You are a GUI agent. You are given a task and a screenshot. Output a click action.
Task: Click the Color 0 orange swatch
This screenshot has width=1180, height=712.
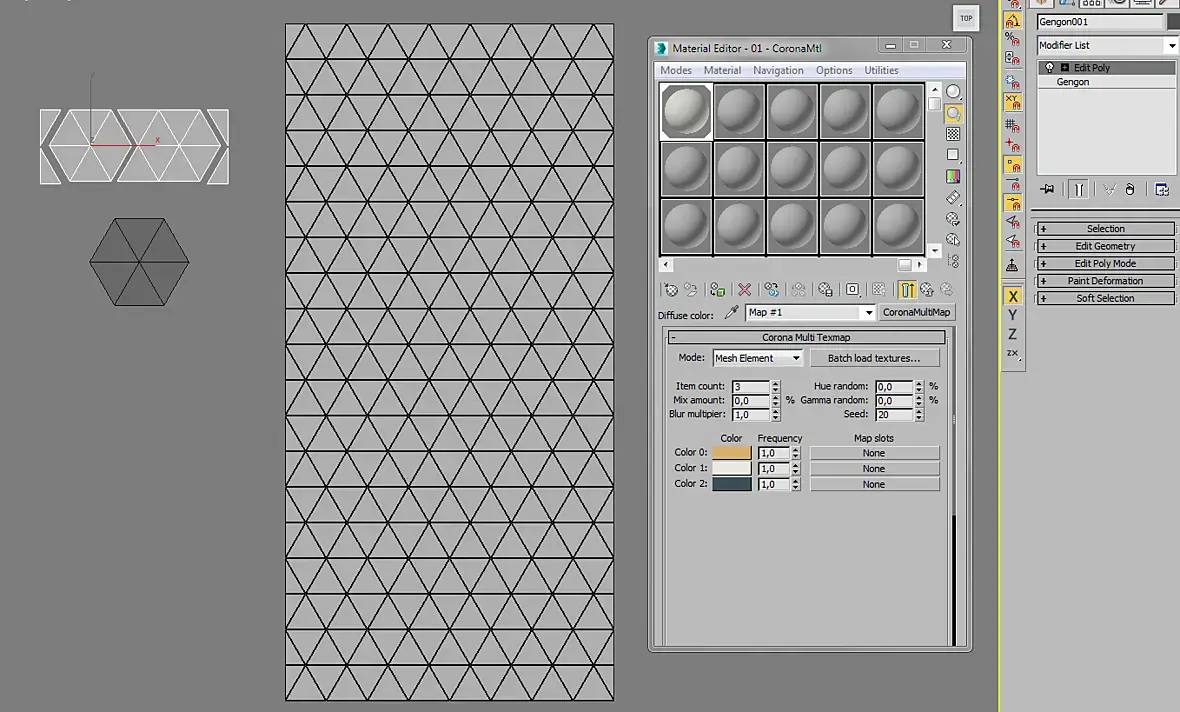(x=731, y=453)
